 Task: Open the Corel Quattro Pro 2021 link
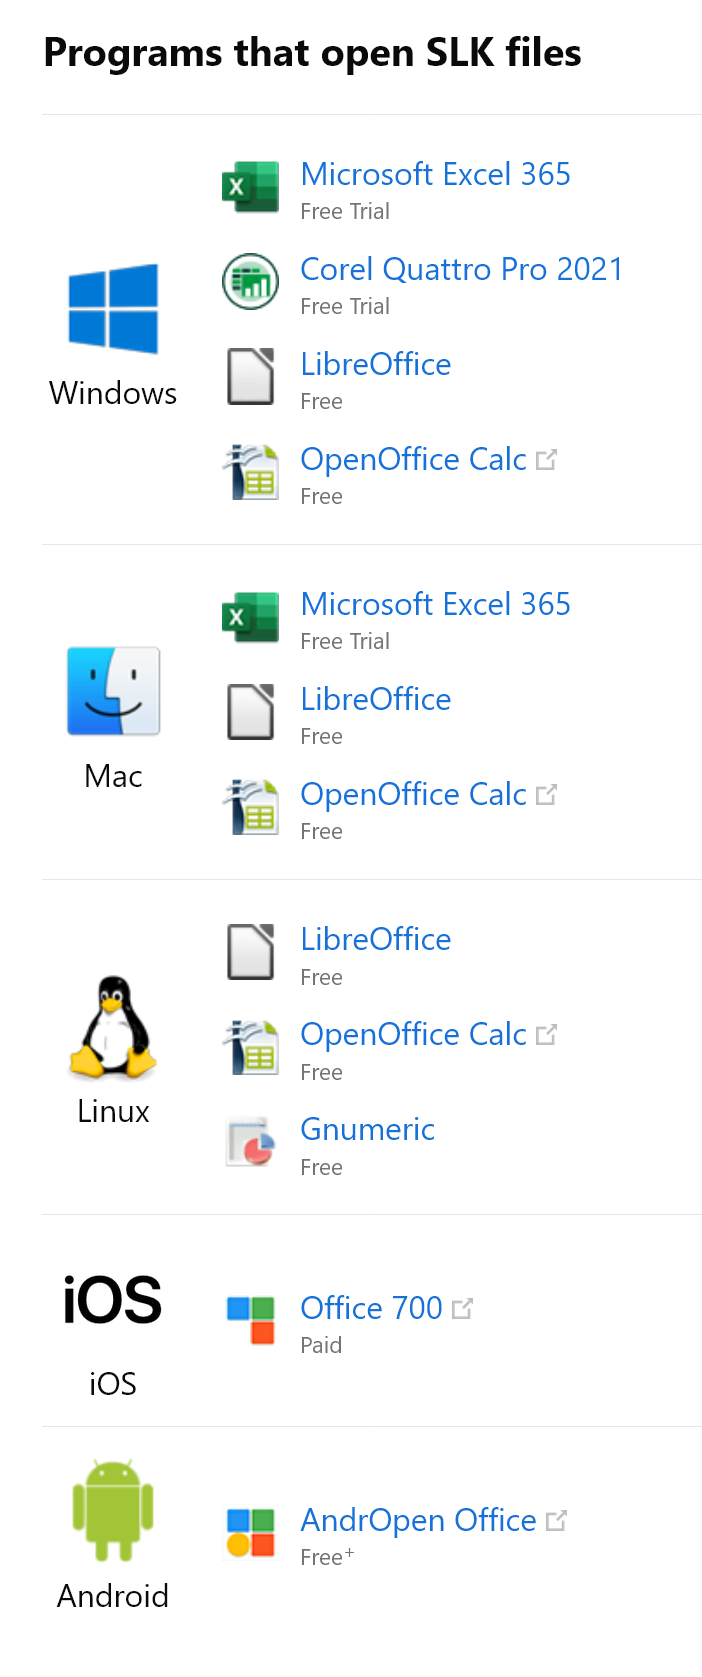pos(461,269)
